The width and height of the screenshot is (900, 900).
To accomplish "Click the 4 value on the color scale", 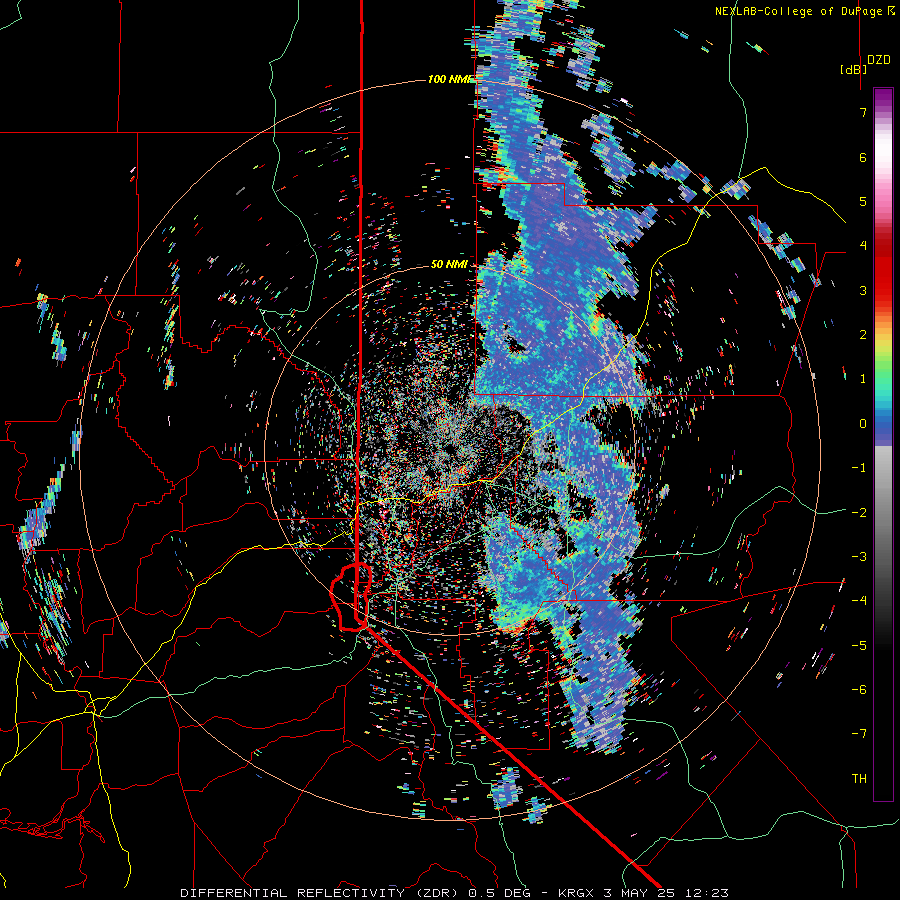I will 863,246.
